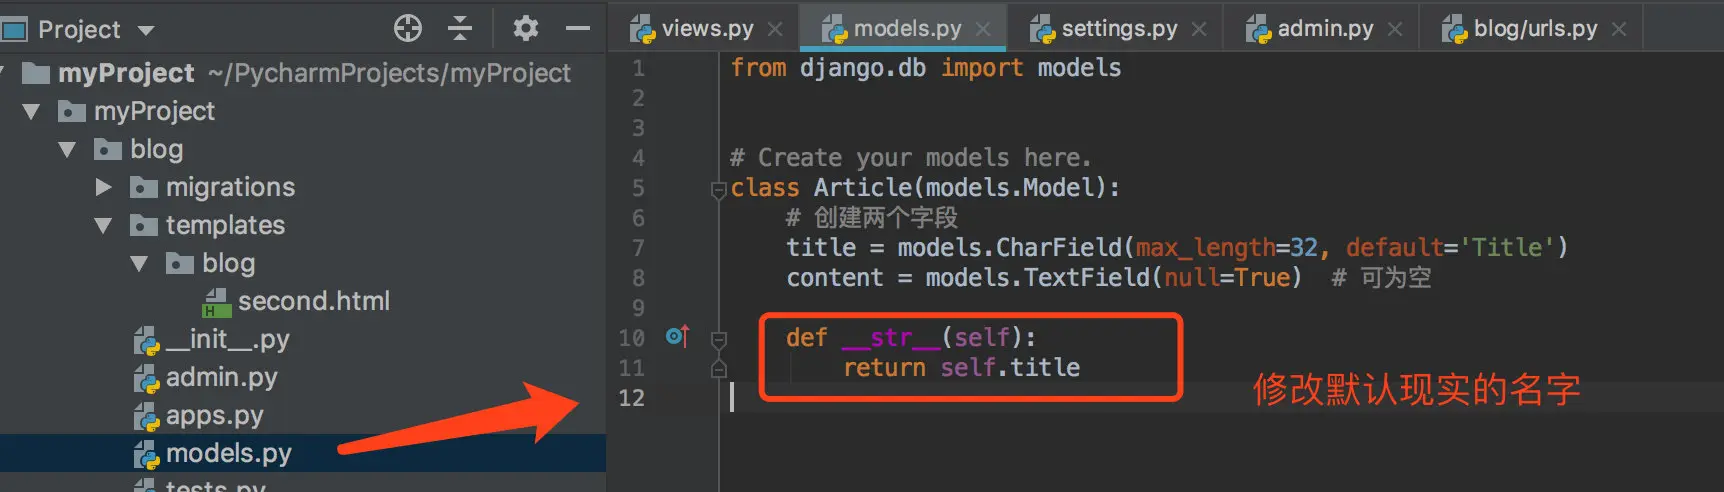
Task: Click line number 12 in gutter
Action: (x=631, y=398)
